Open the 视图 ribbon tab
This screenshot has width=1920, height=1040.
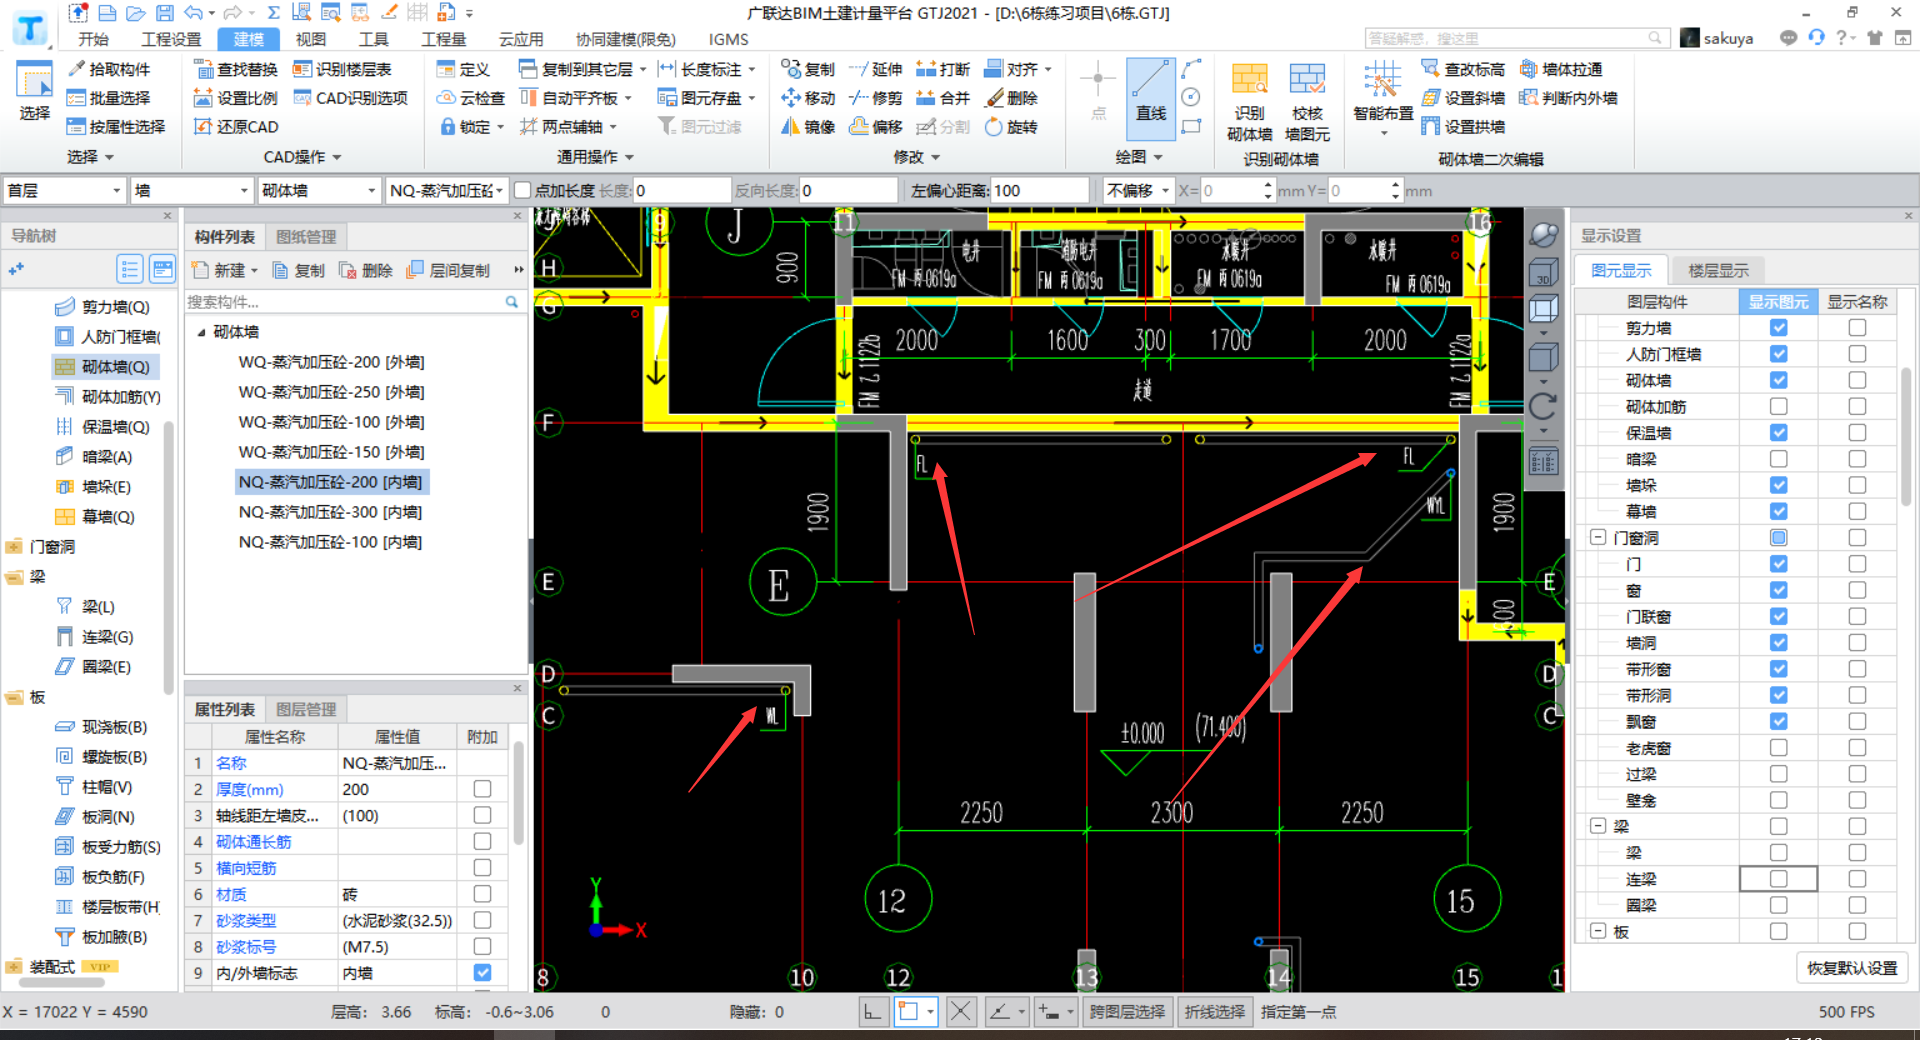pyautogui.click(x=311, y=39)
